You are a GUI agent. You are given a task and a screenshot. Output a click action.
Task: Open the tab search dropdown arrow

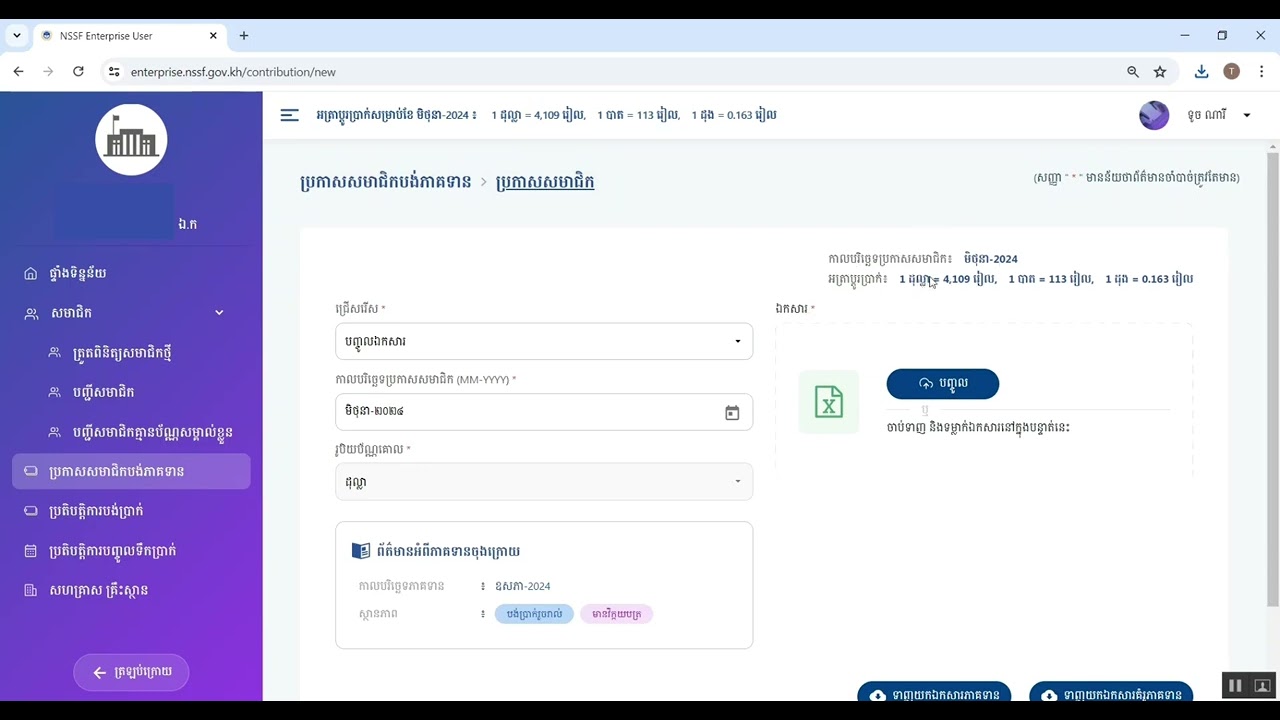pyautogui.click(x=17, y=36)
